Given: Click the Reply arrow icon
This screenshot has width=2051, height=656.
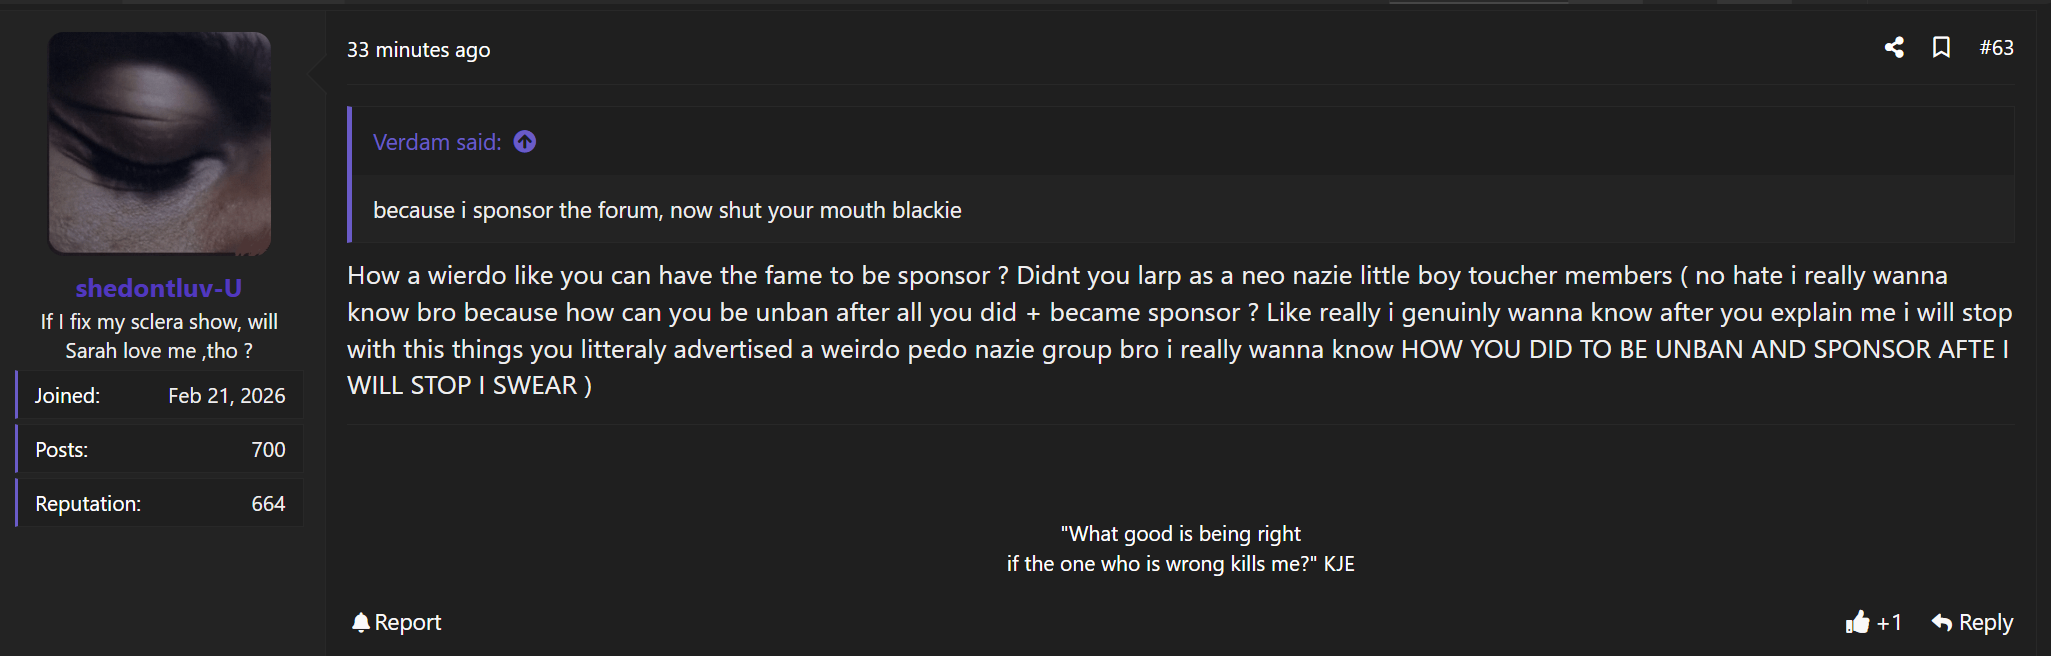Looking at the screenshot, I should [x=1941, y=623].
